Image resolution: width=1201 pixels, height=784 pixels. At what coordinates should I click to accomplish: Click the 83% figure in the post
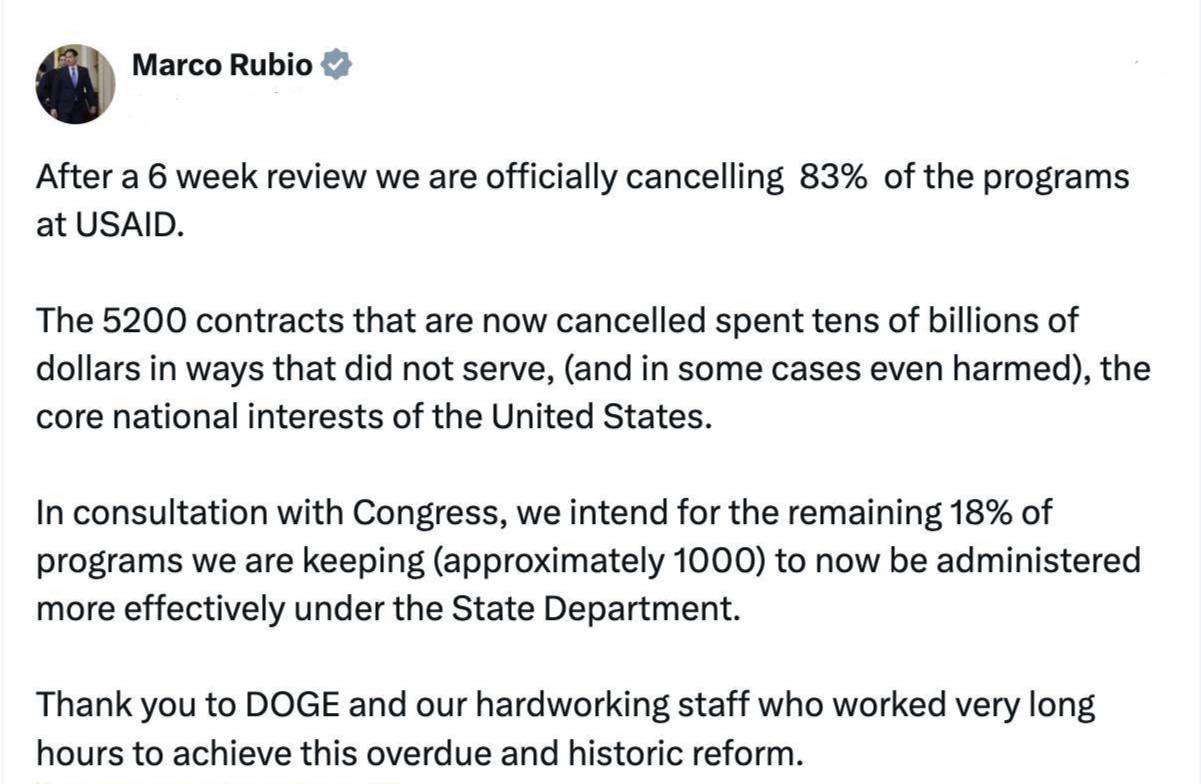tap(832, 178)
